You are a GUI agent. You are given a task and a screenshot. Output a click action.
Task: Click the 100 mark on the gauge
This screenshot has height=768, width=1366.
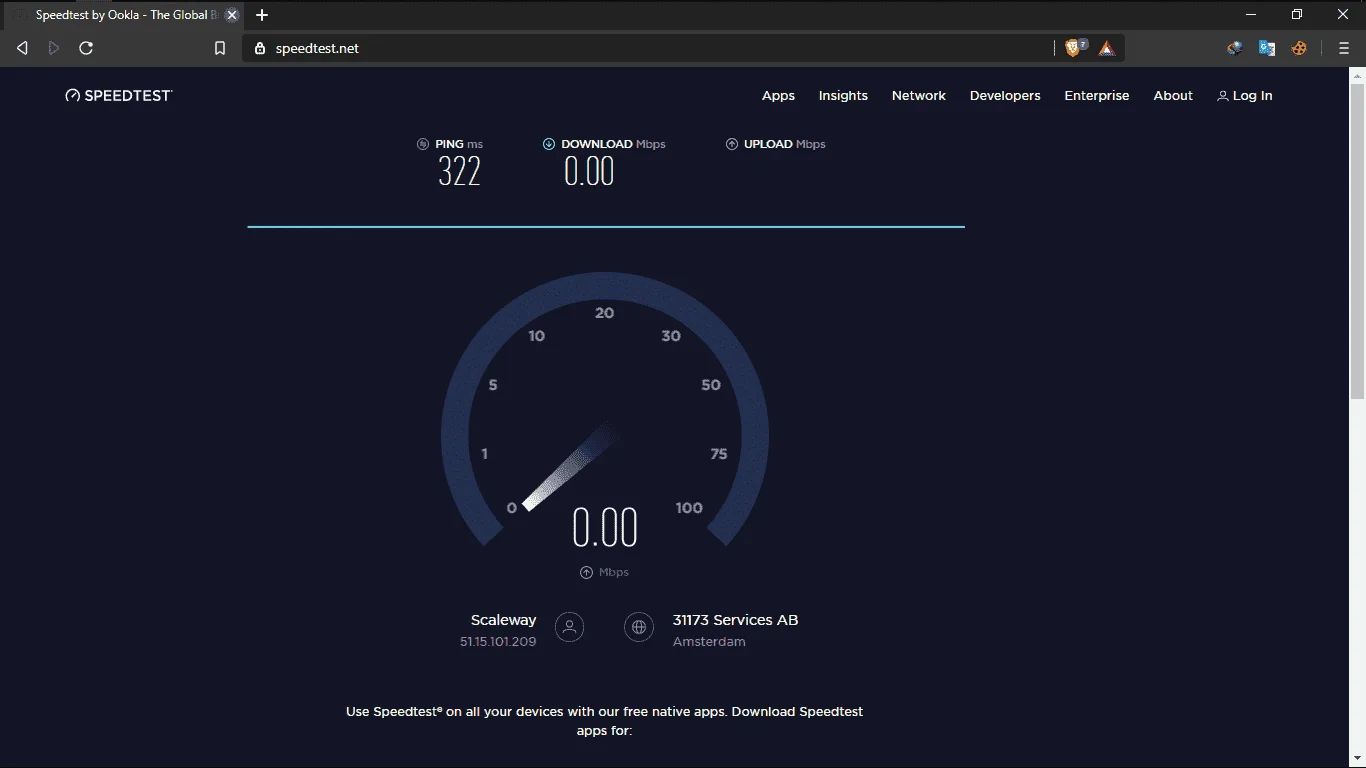click(689, 508)
